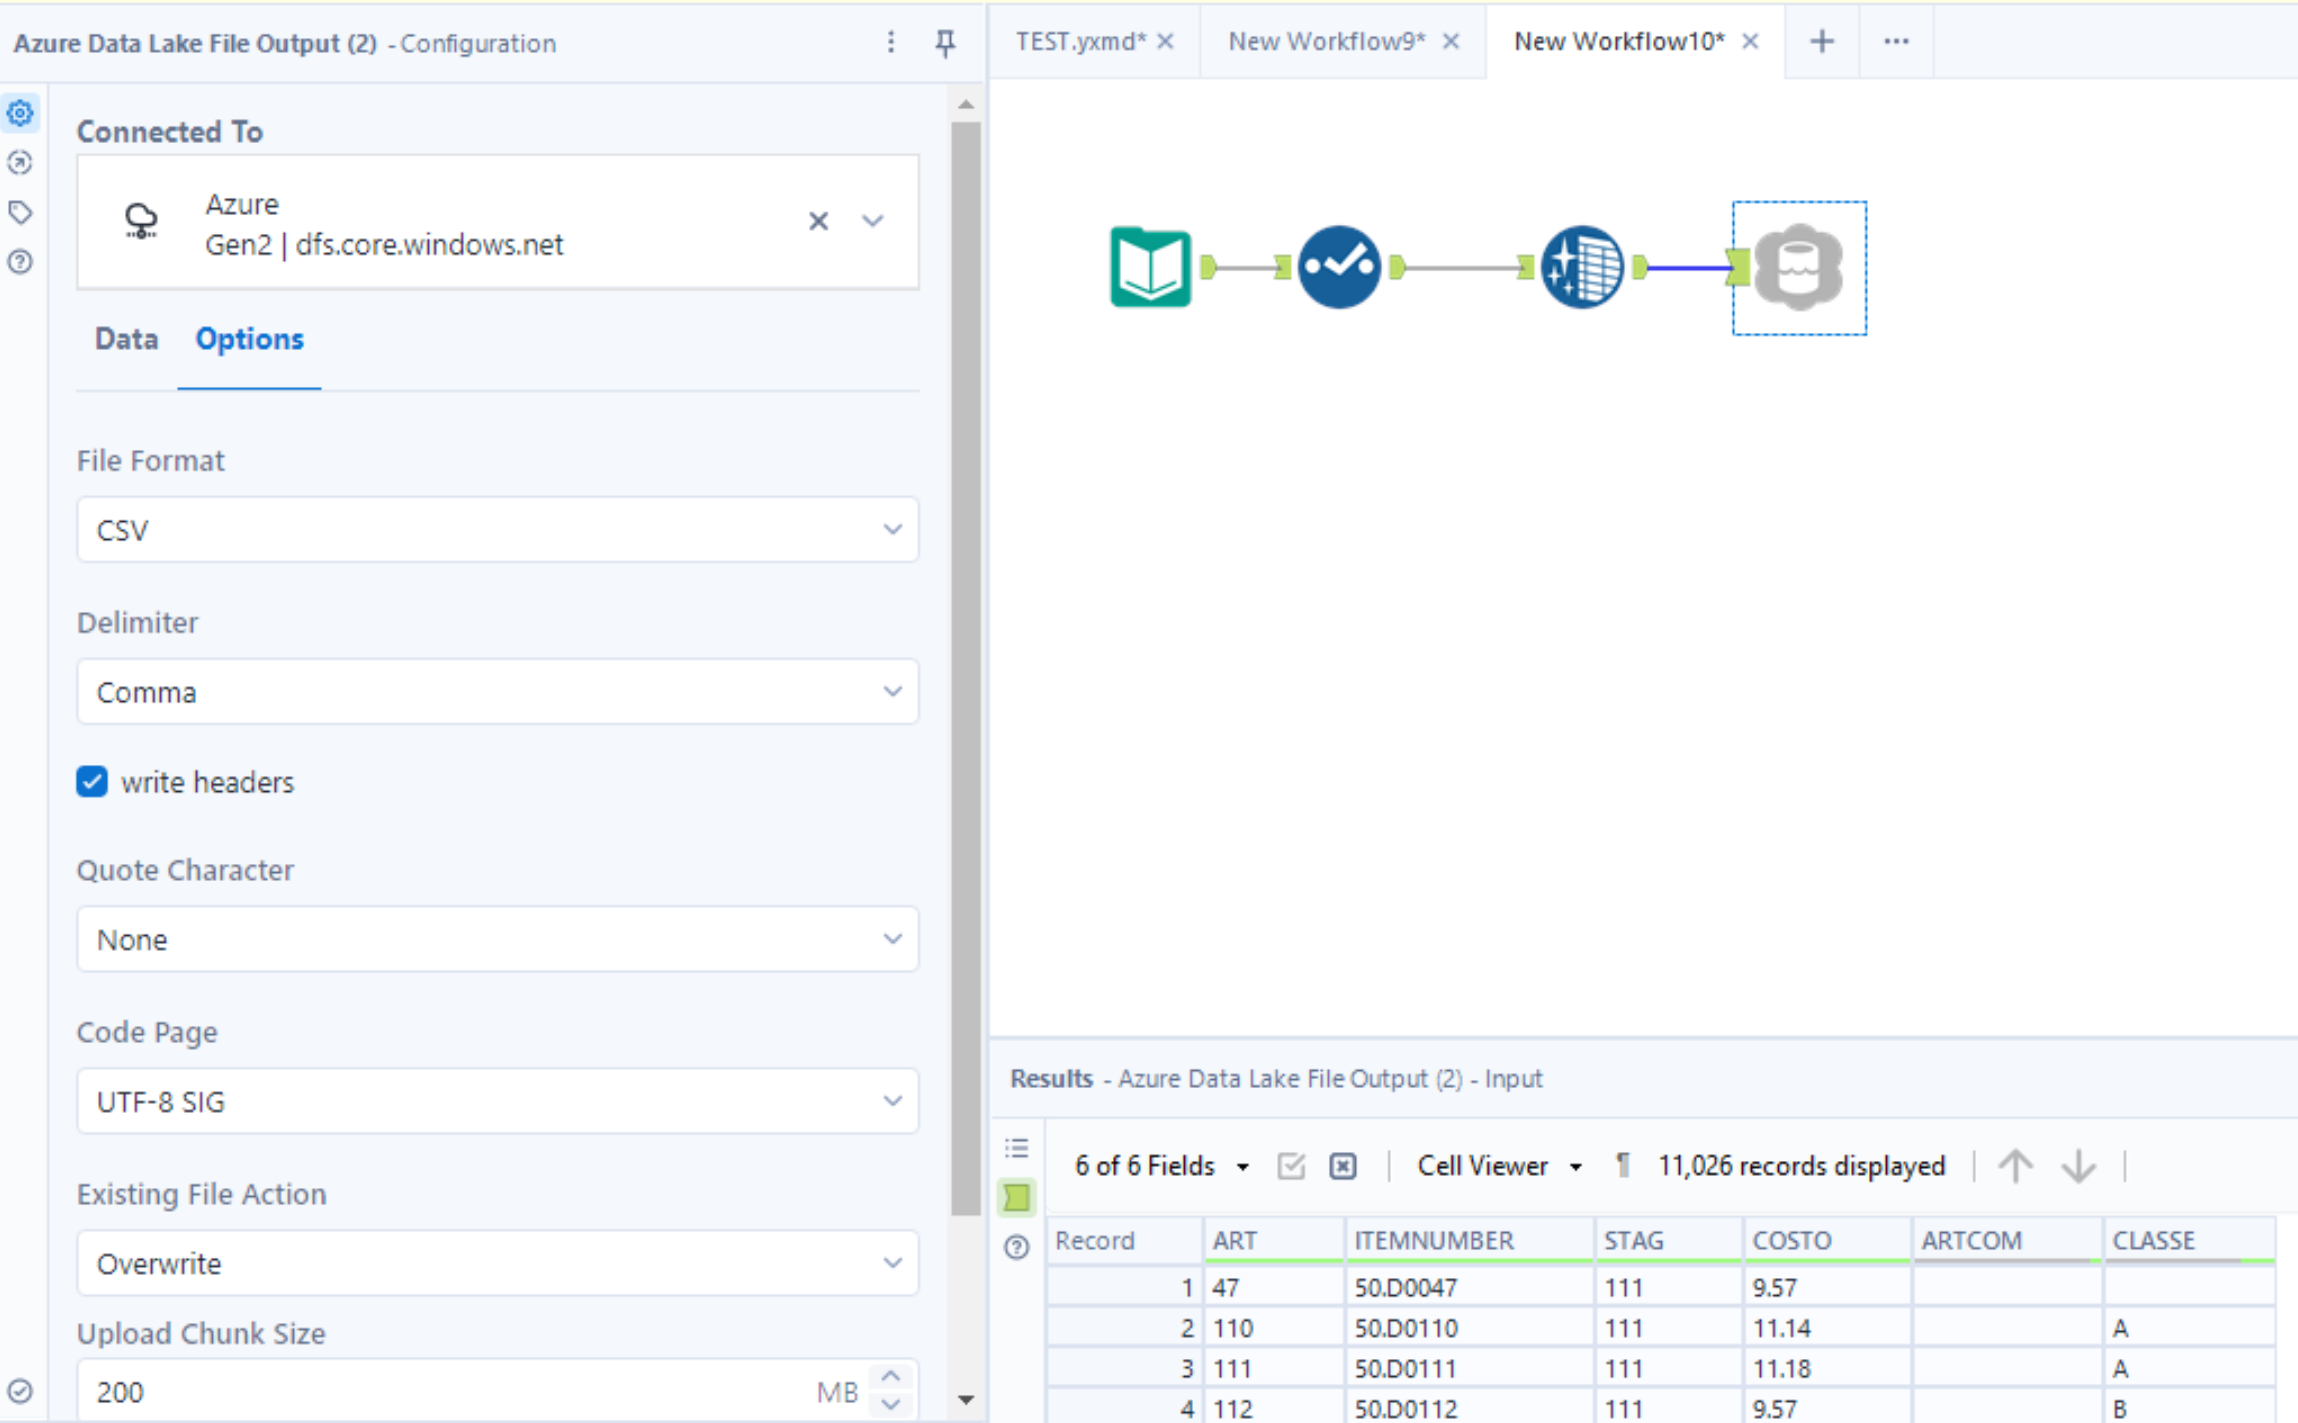The width and height of the screenshot is (2298, 1423).
Task: Toggle the green Input anchor in Results pane
Action: tap(1016, 1197)
